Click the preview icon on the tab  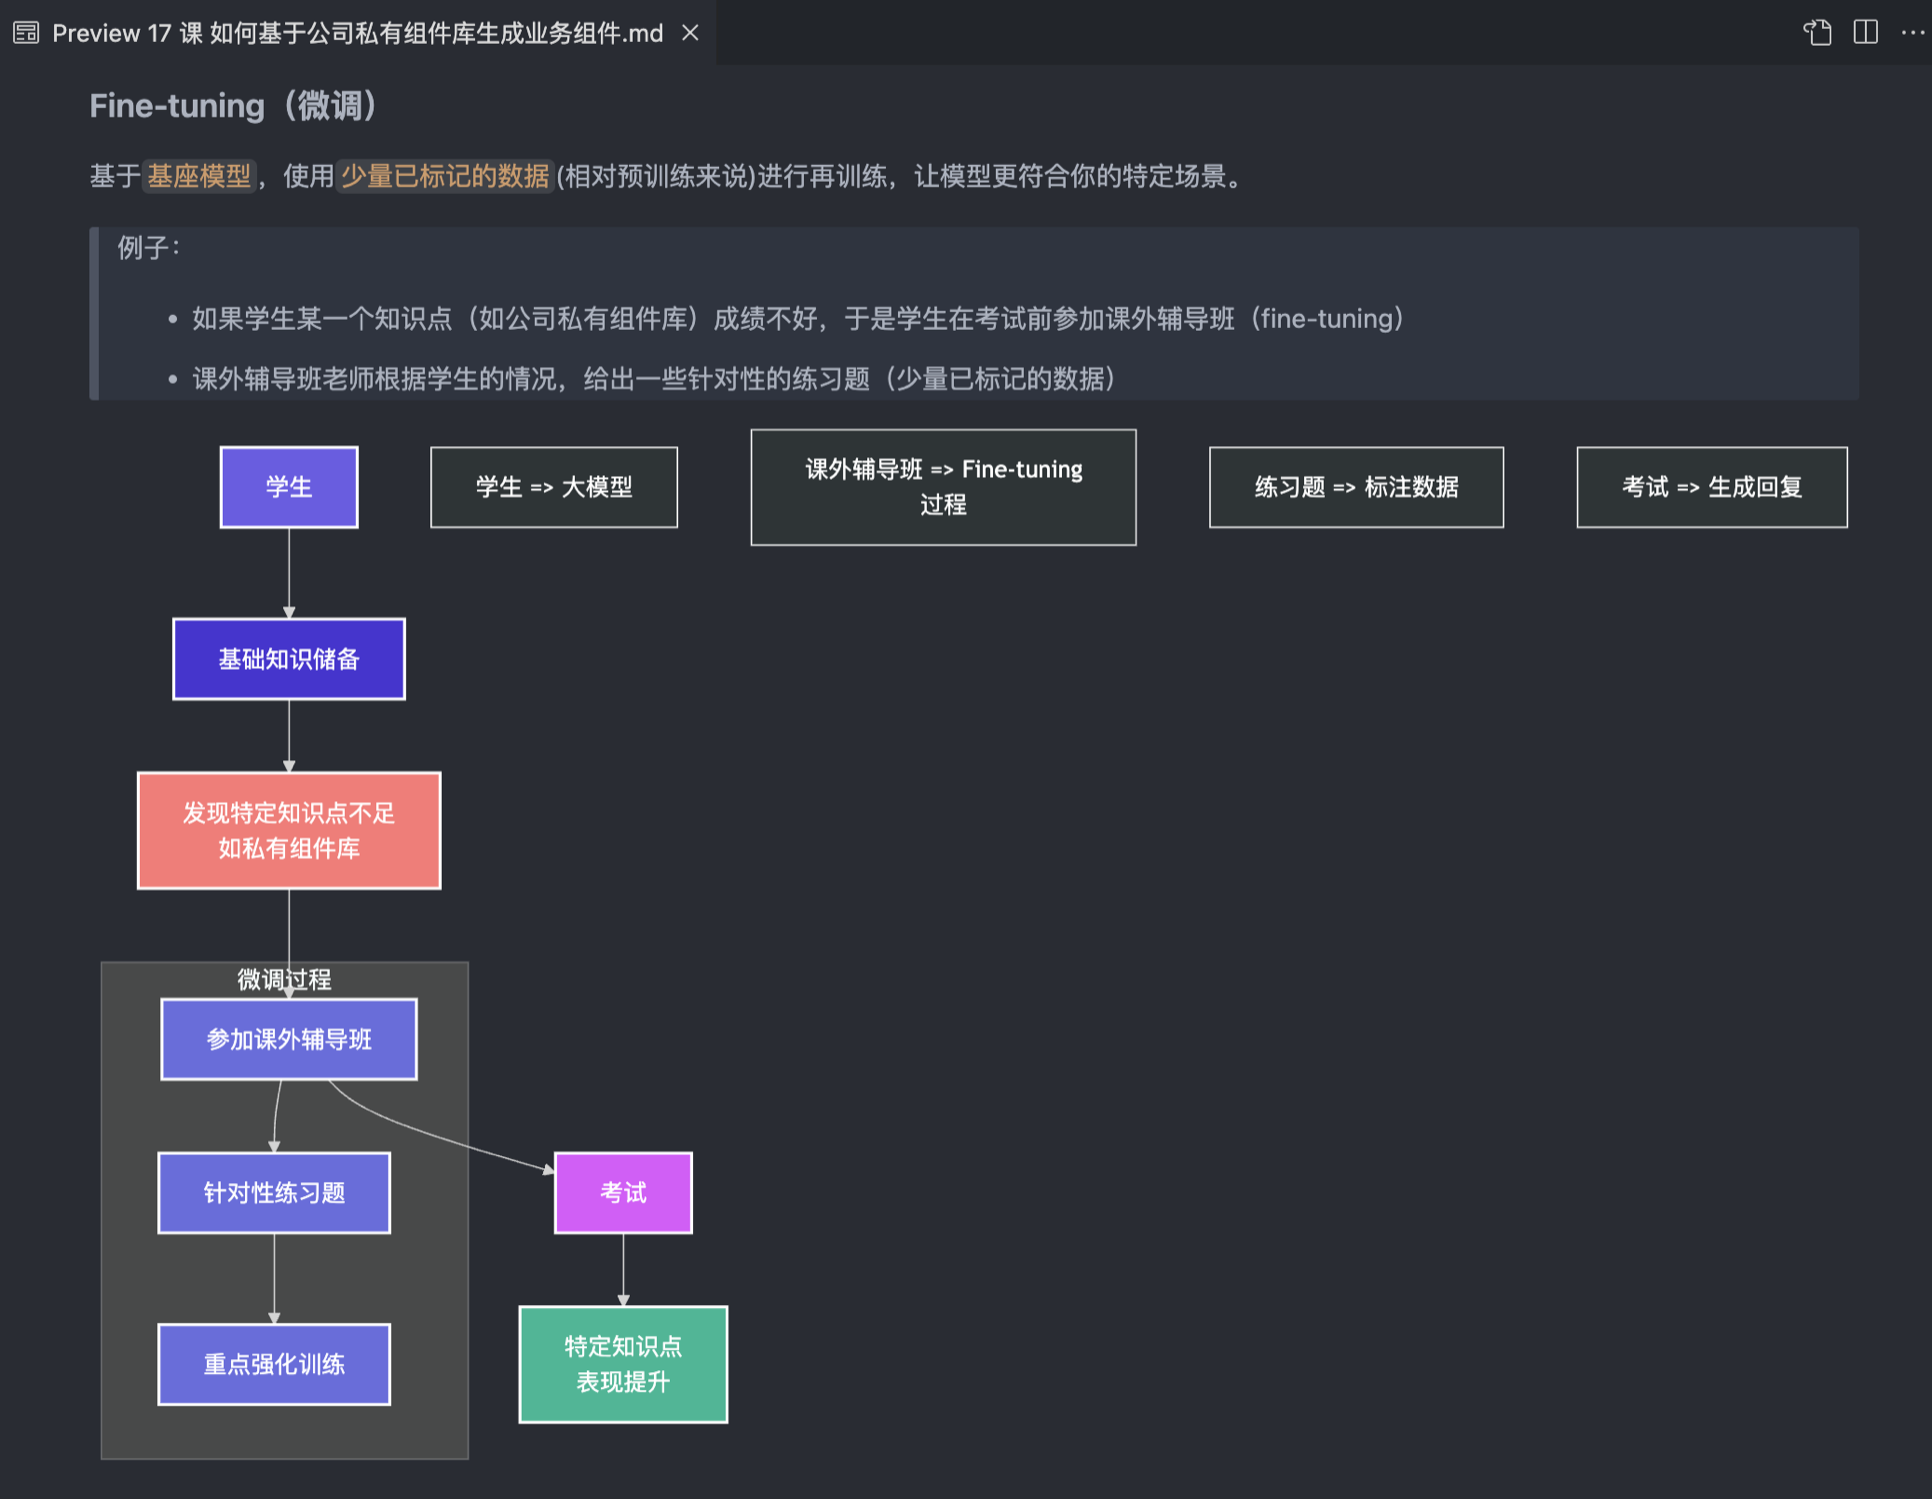(x=26, y=33)
